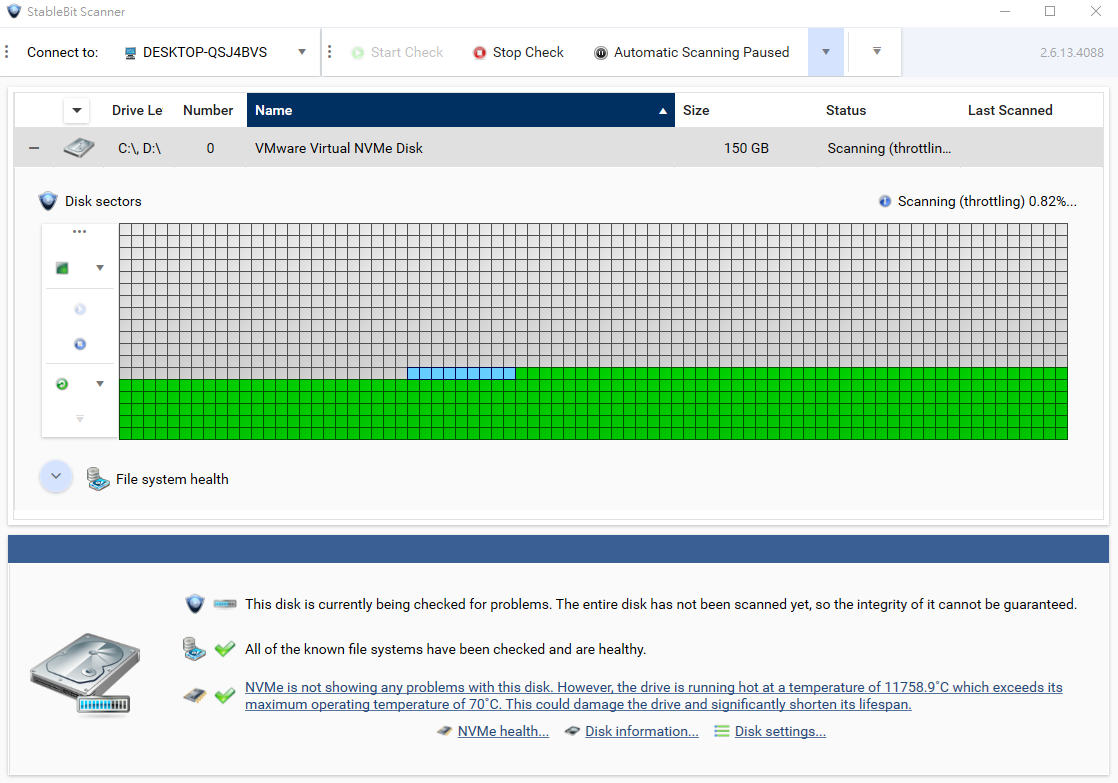The image size is (1118, 783).
Task: Click the green sector mark icon
Action: coord(63,268)
